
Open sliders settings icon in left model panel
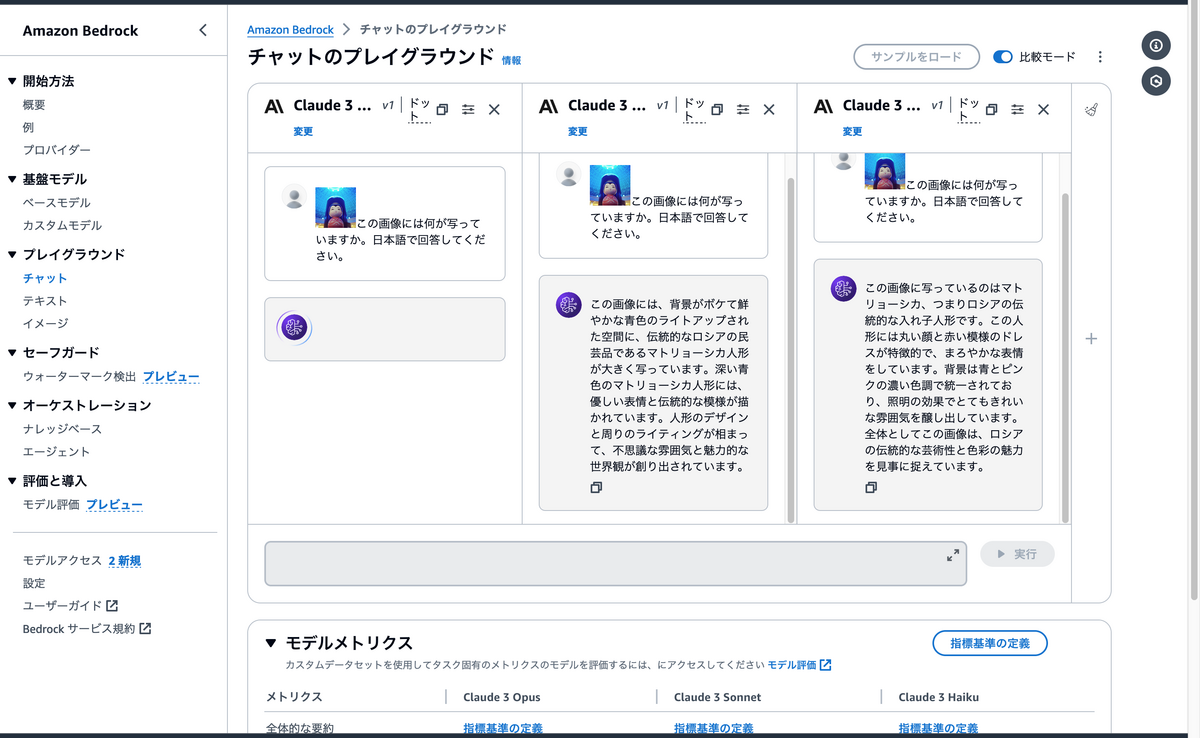tap(468, 110)
